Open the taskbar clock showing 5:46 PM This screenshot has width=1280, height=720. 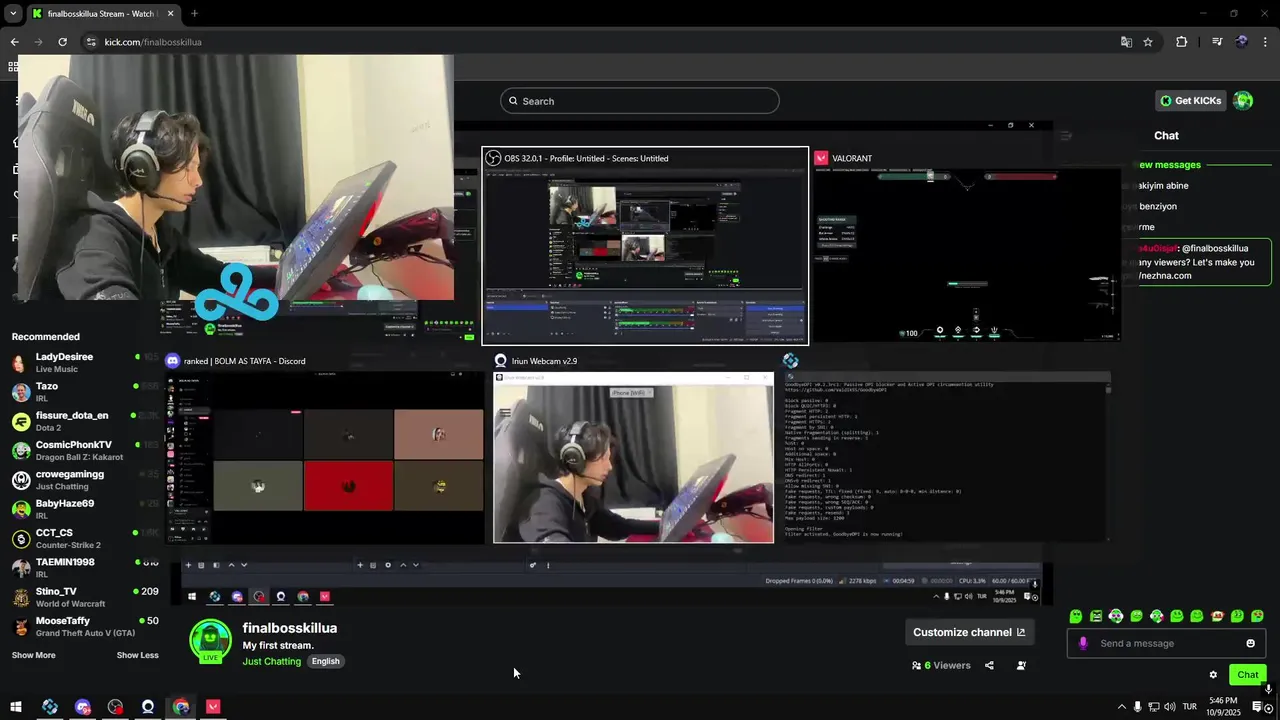(x=1223, y=707)
